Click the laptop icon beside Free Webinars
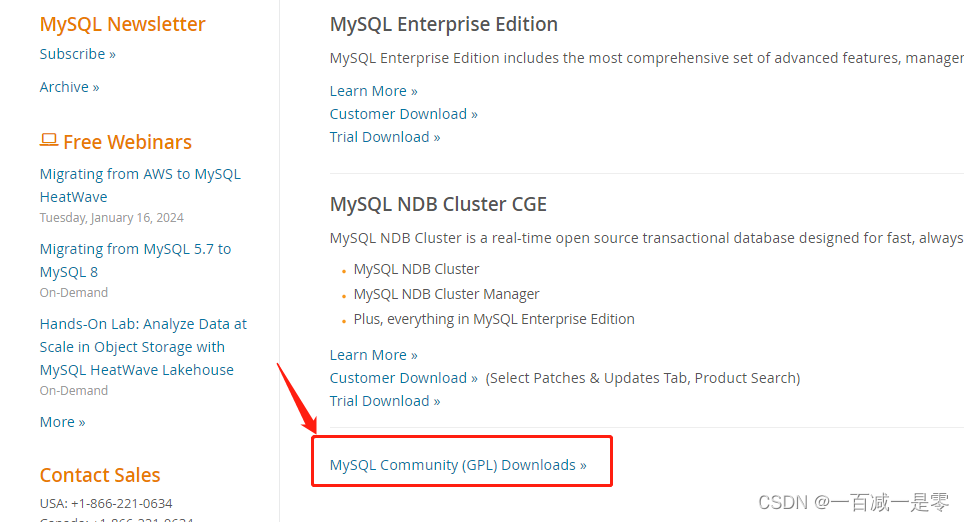The width and height of the screenshot is (964, 522). 49,140
